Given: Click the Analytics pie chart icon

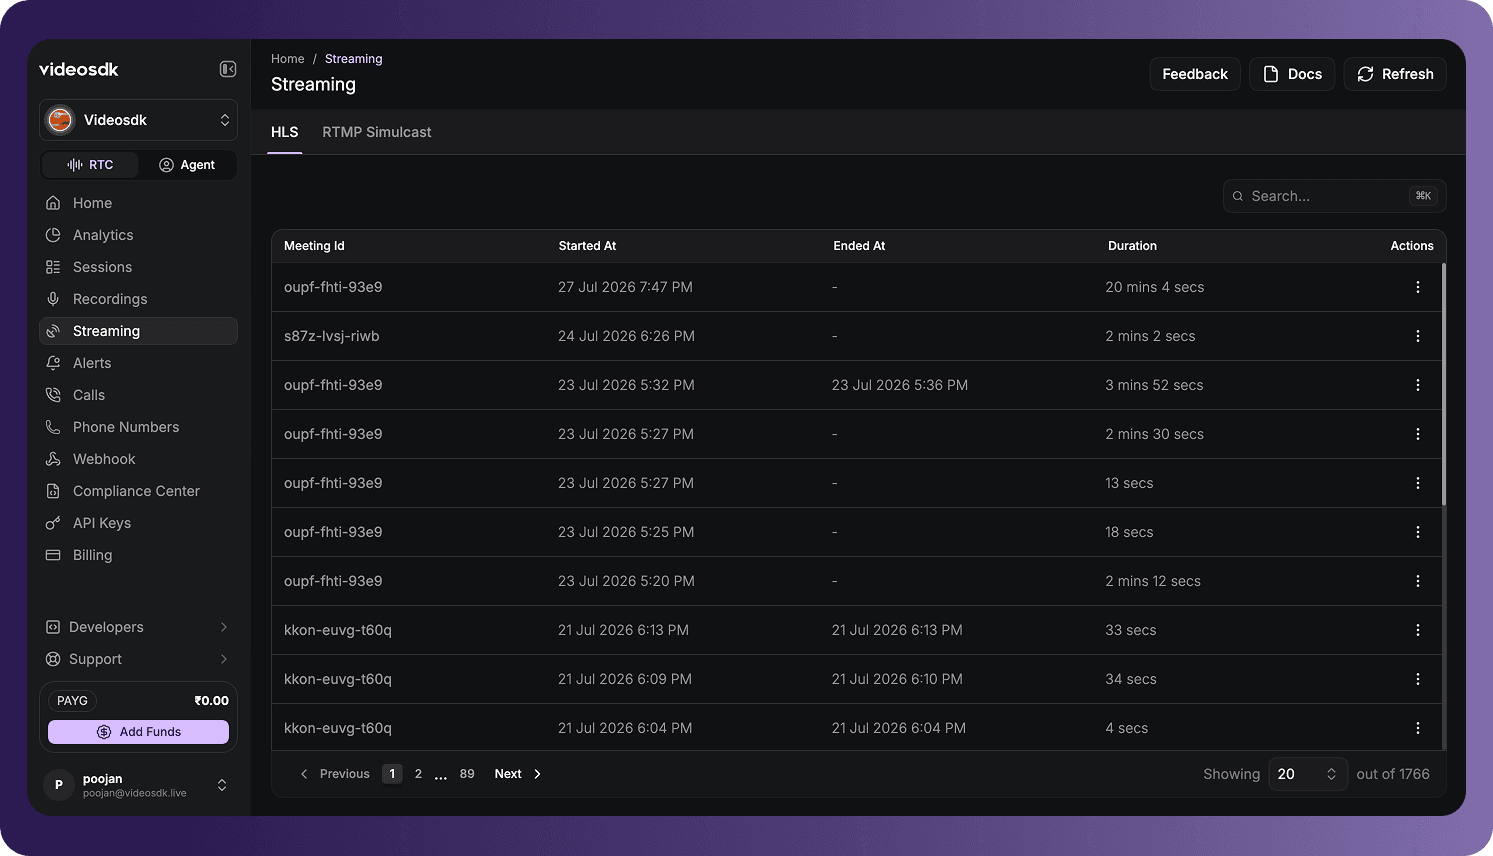Looking at the screenshot, I should [53, 235].
